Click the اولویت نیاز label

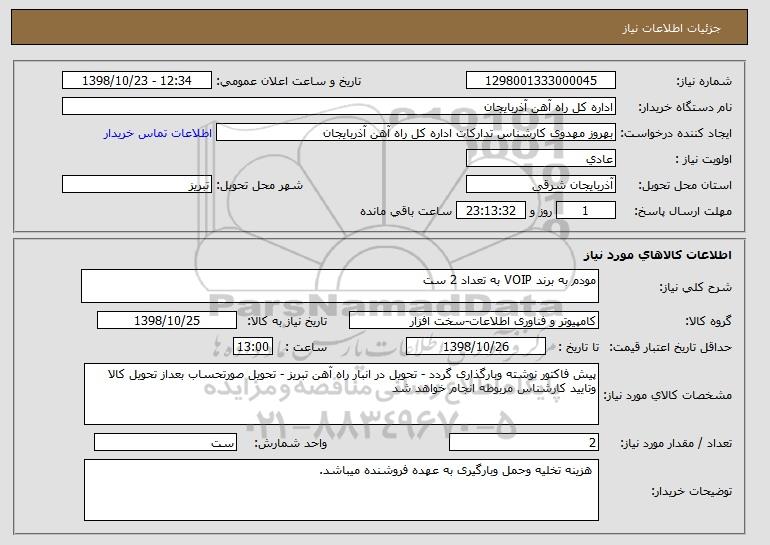704,159
